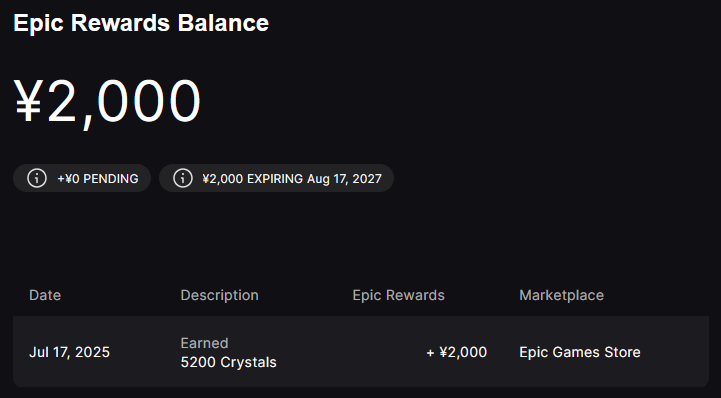Click the + ¥2,000 earned amount in row

click(457, 352)
